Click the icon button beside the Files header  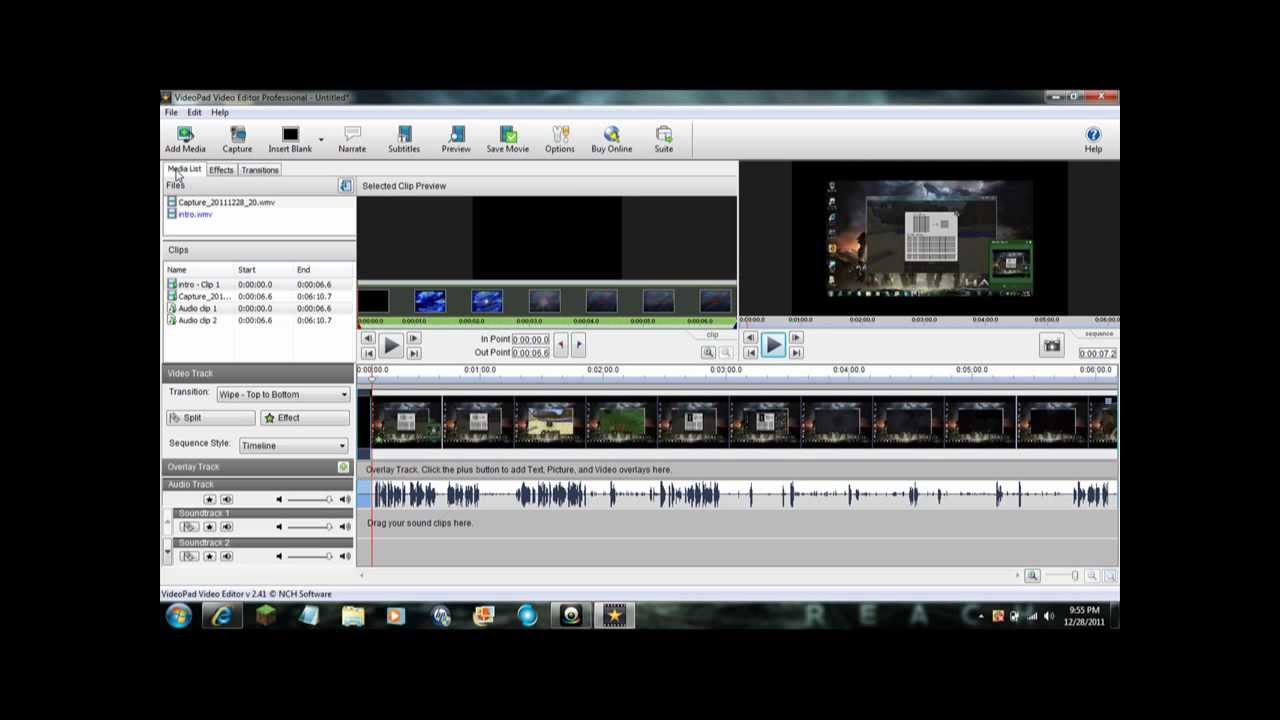pos(345,186)
